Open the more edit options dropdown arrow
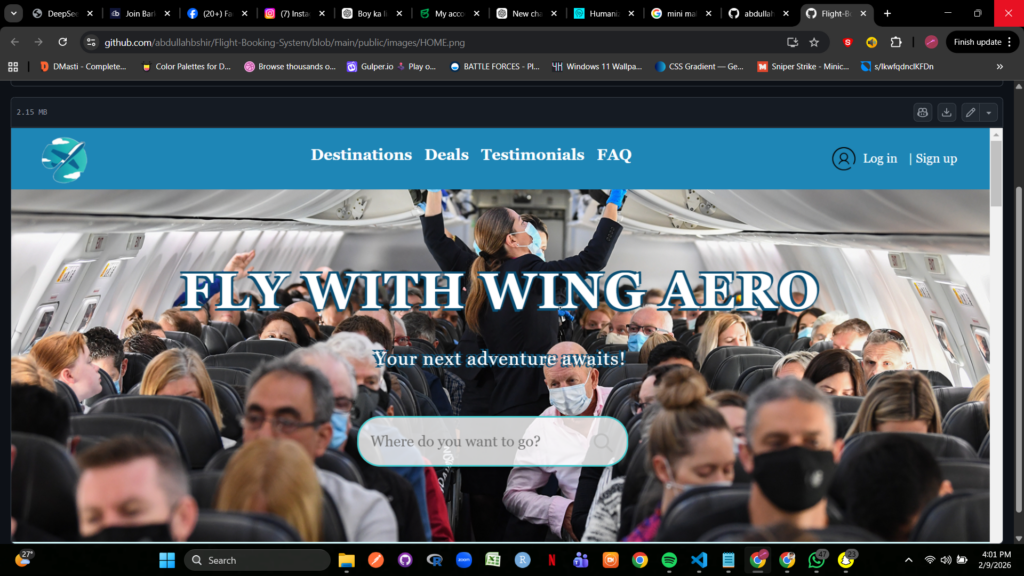Viewport: 1024px width, 576px height. click(989, 112)
